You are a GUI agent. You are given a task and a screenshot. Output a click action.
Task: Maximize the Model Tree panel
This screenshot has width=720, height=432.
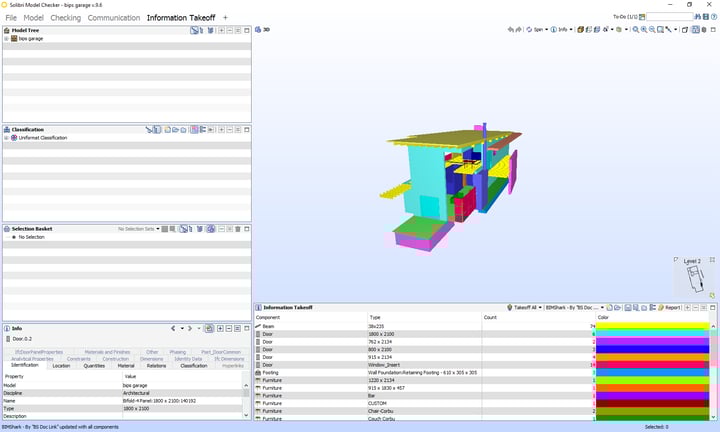pyautogui.click(x=247, y=30)
